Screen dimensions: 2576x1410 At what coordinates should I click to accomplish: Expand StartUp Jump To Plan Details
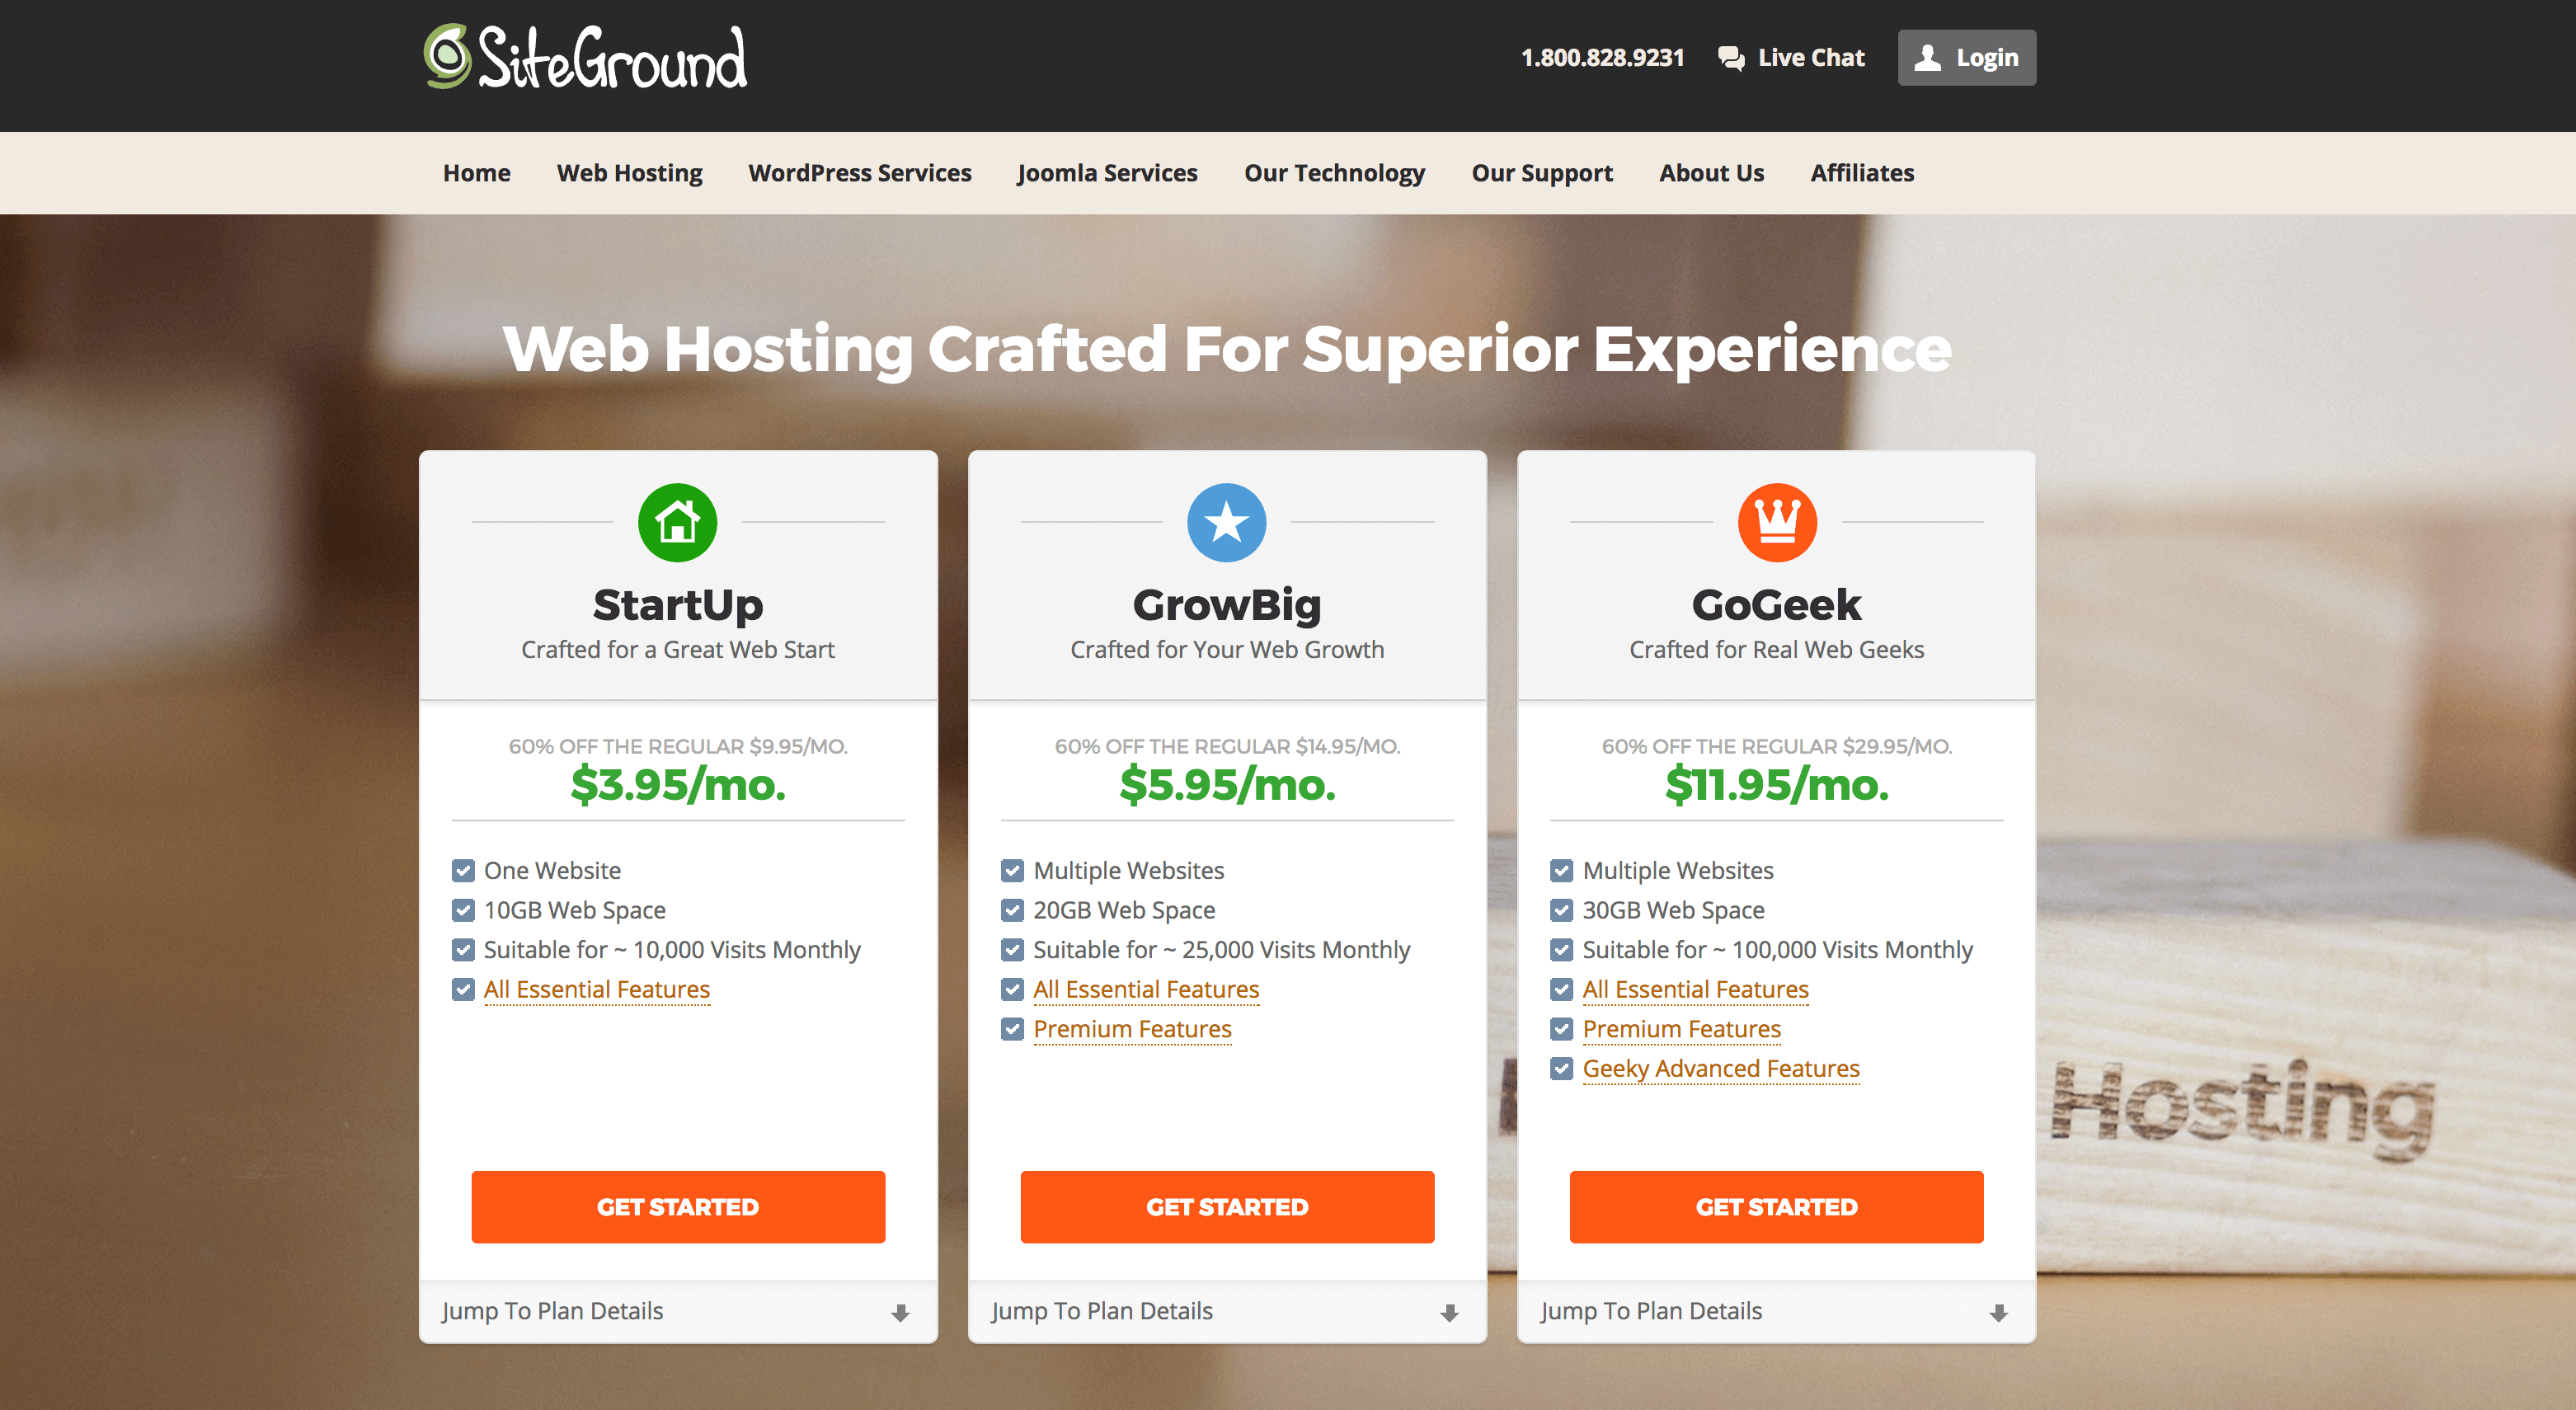553,1311
